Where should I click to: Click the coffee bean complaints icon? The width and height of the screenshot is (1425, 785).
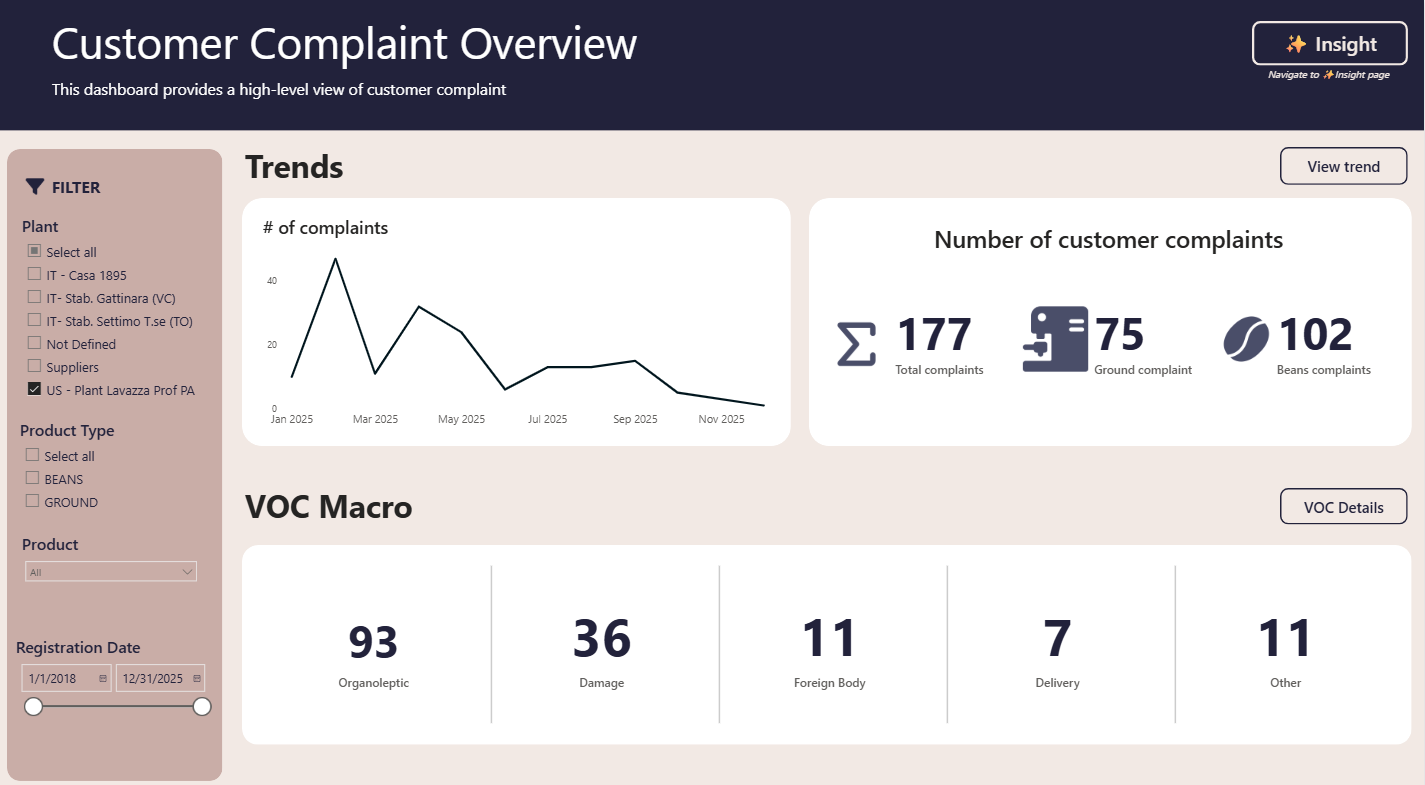(1246, 339)
